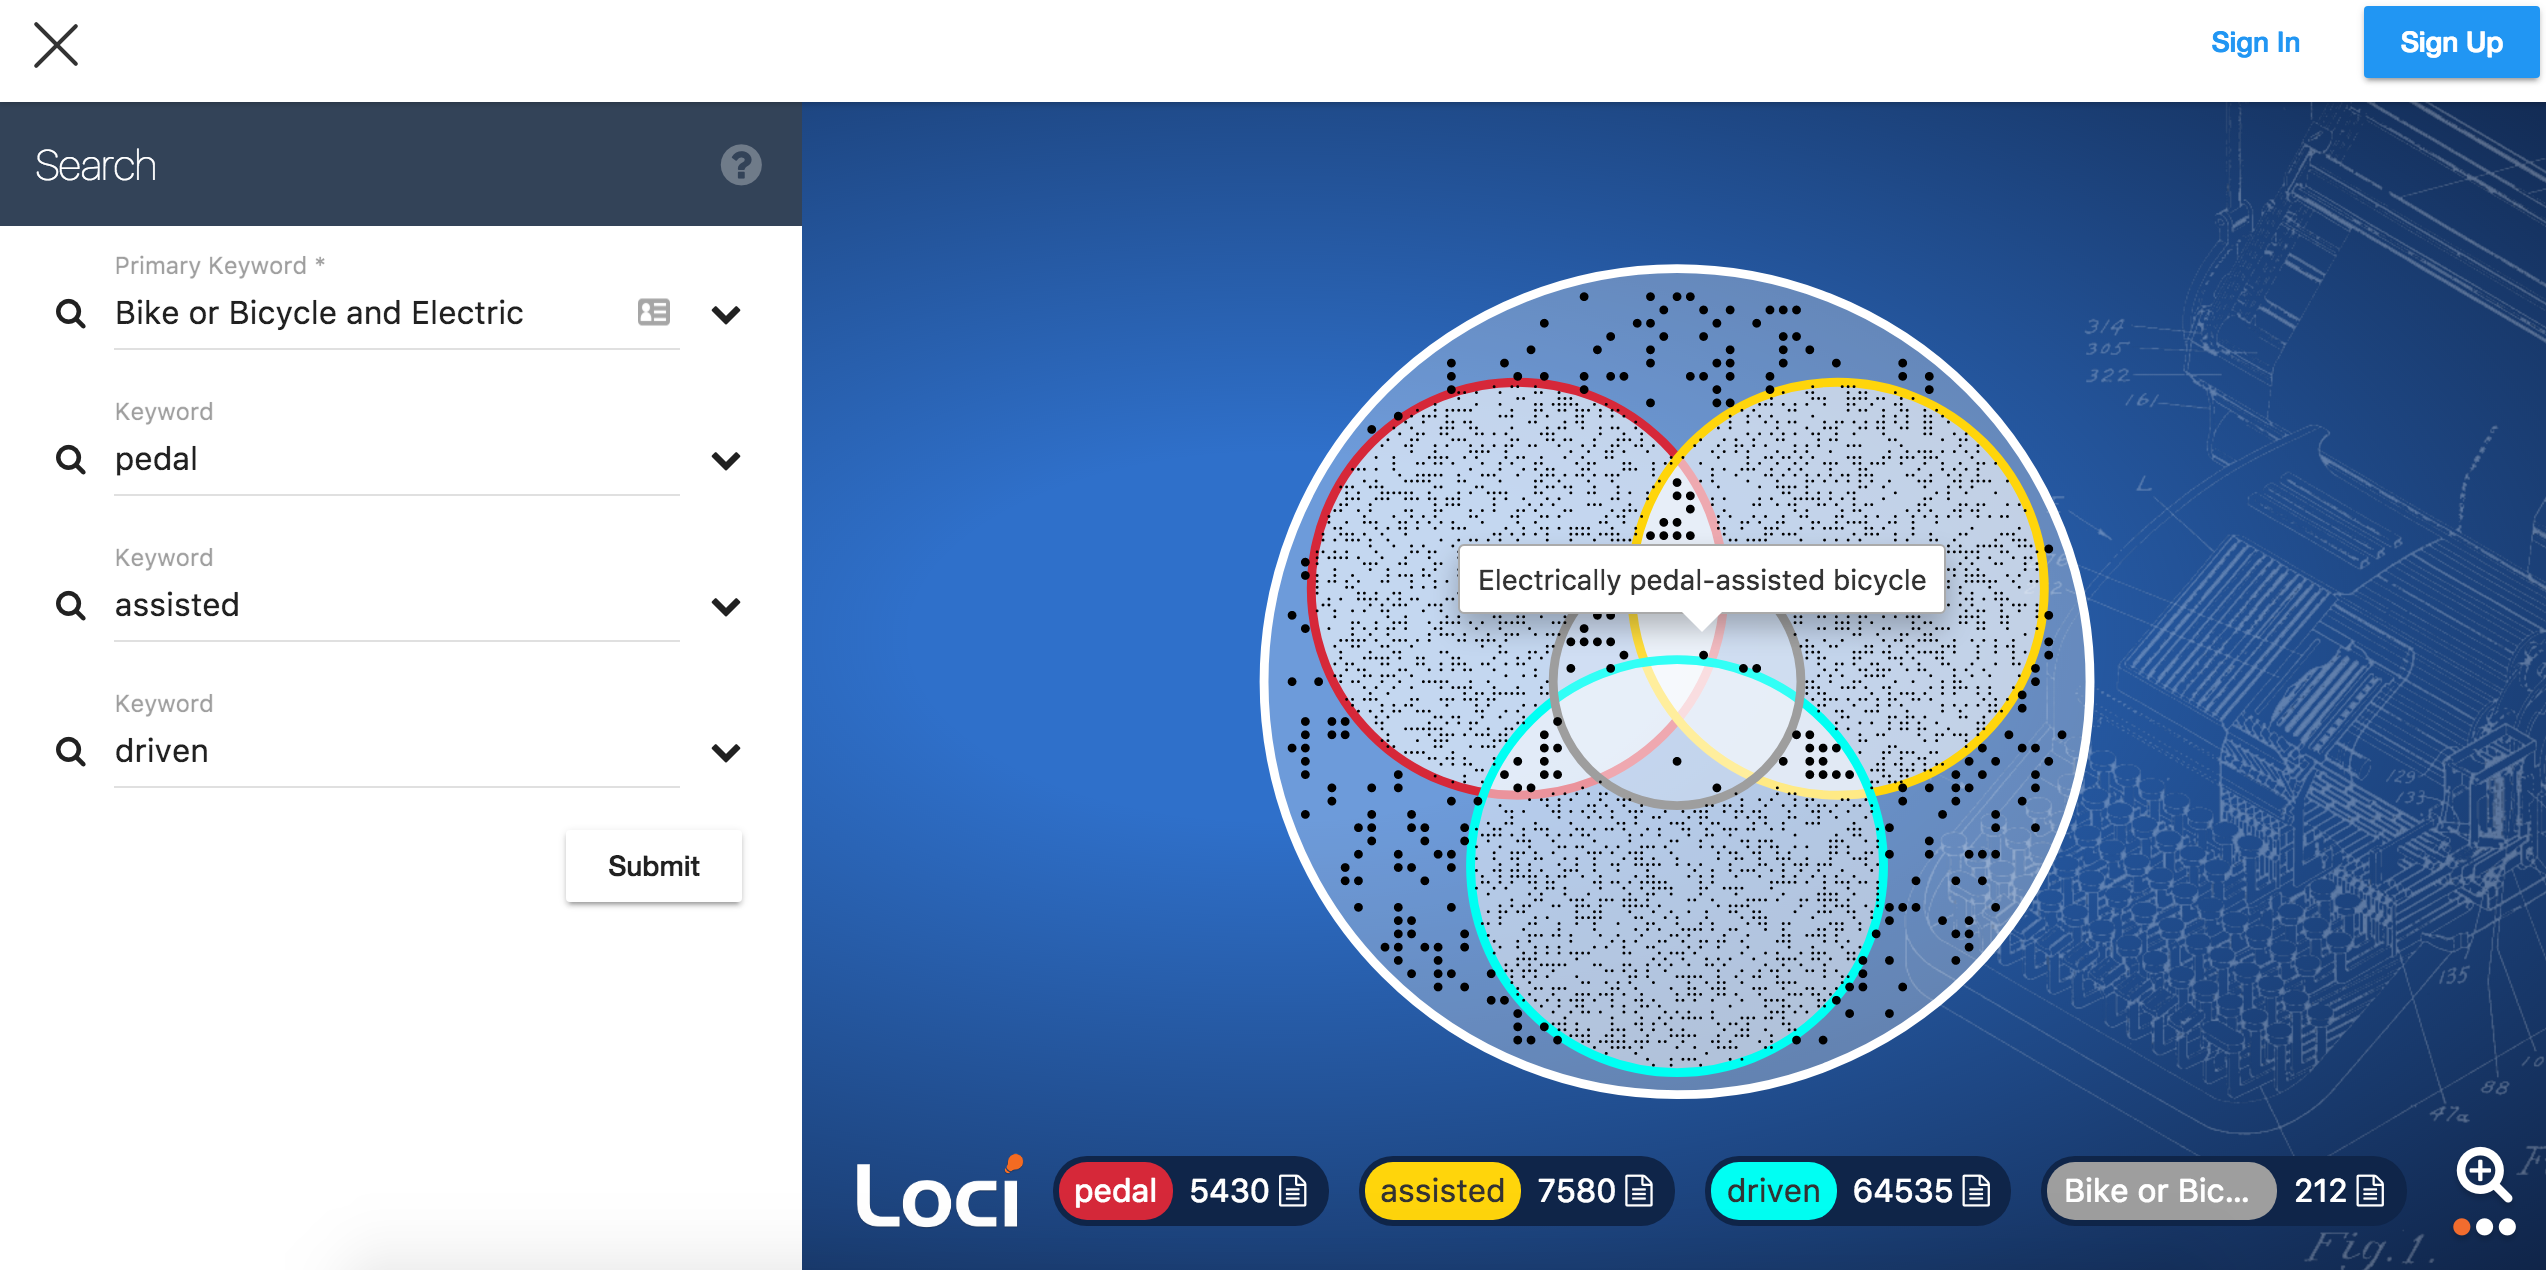Viewport: 2546px width, 1270px height.
Task: Click the Sign In link
Action: click(2254, 42)
